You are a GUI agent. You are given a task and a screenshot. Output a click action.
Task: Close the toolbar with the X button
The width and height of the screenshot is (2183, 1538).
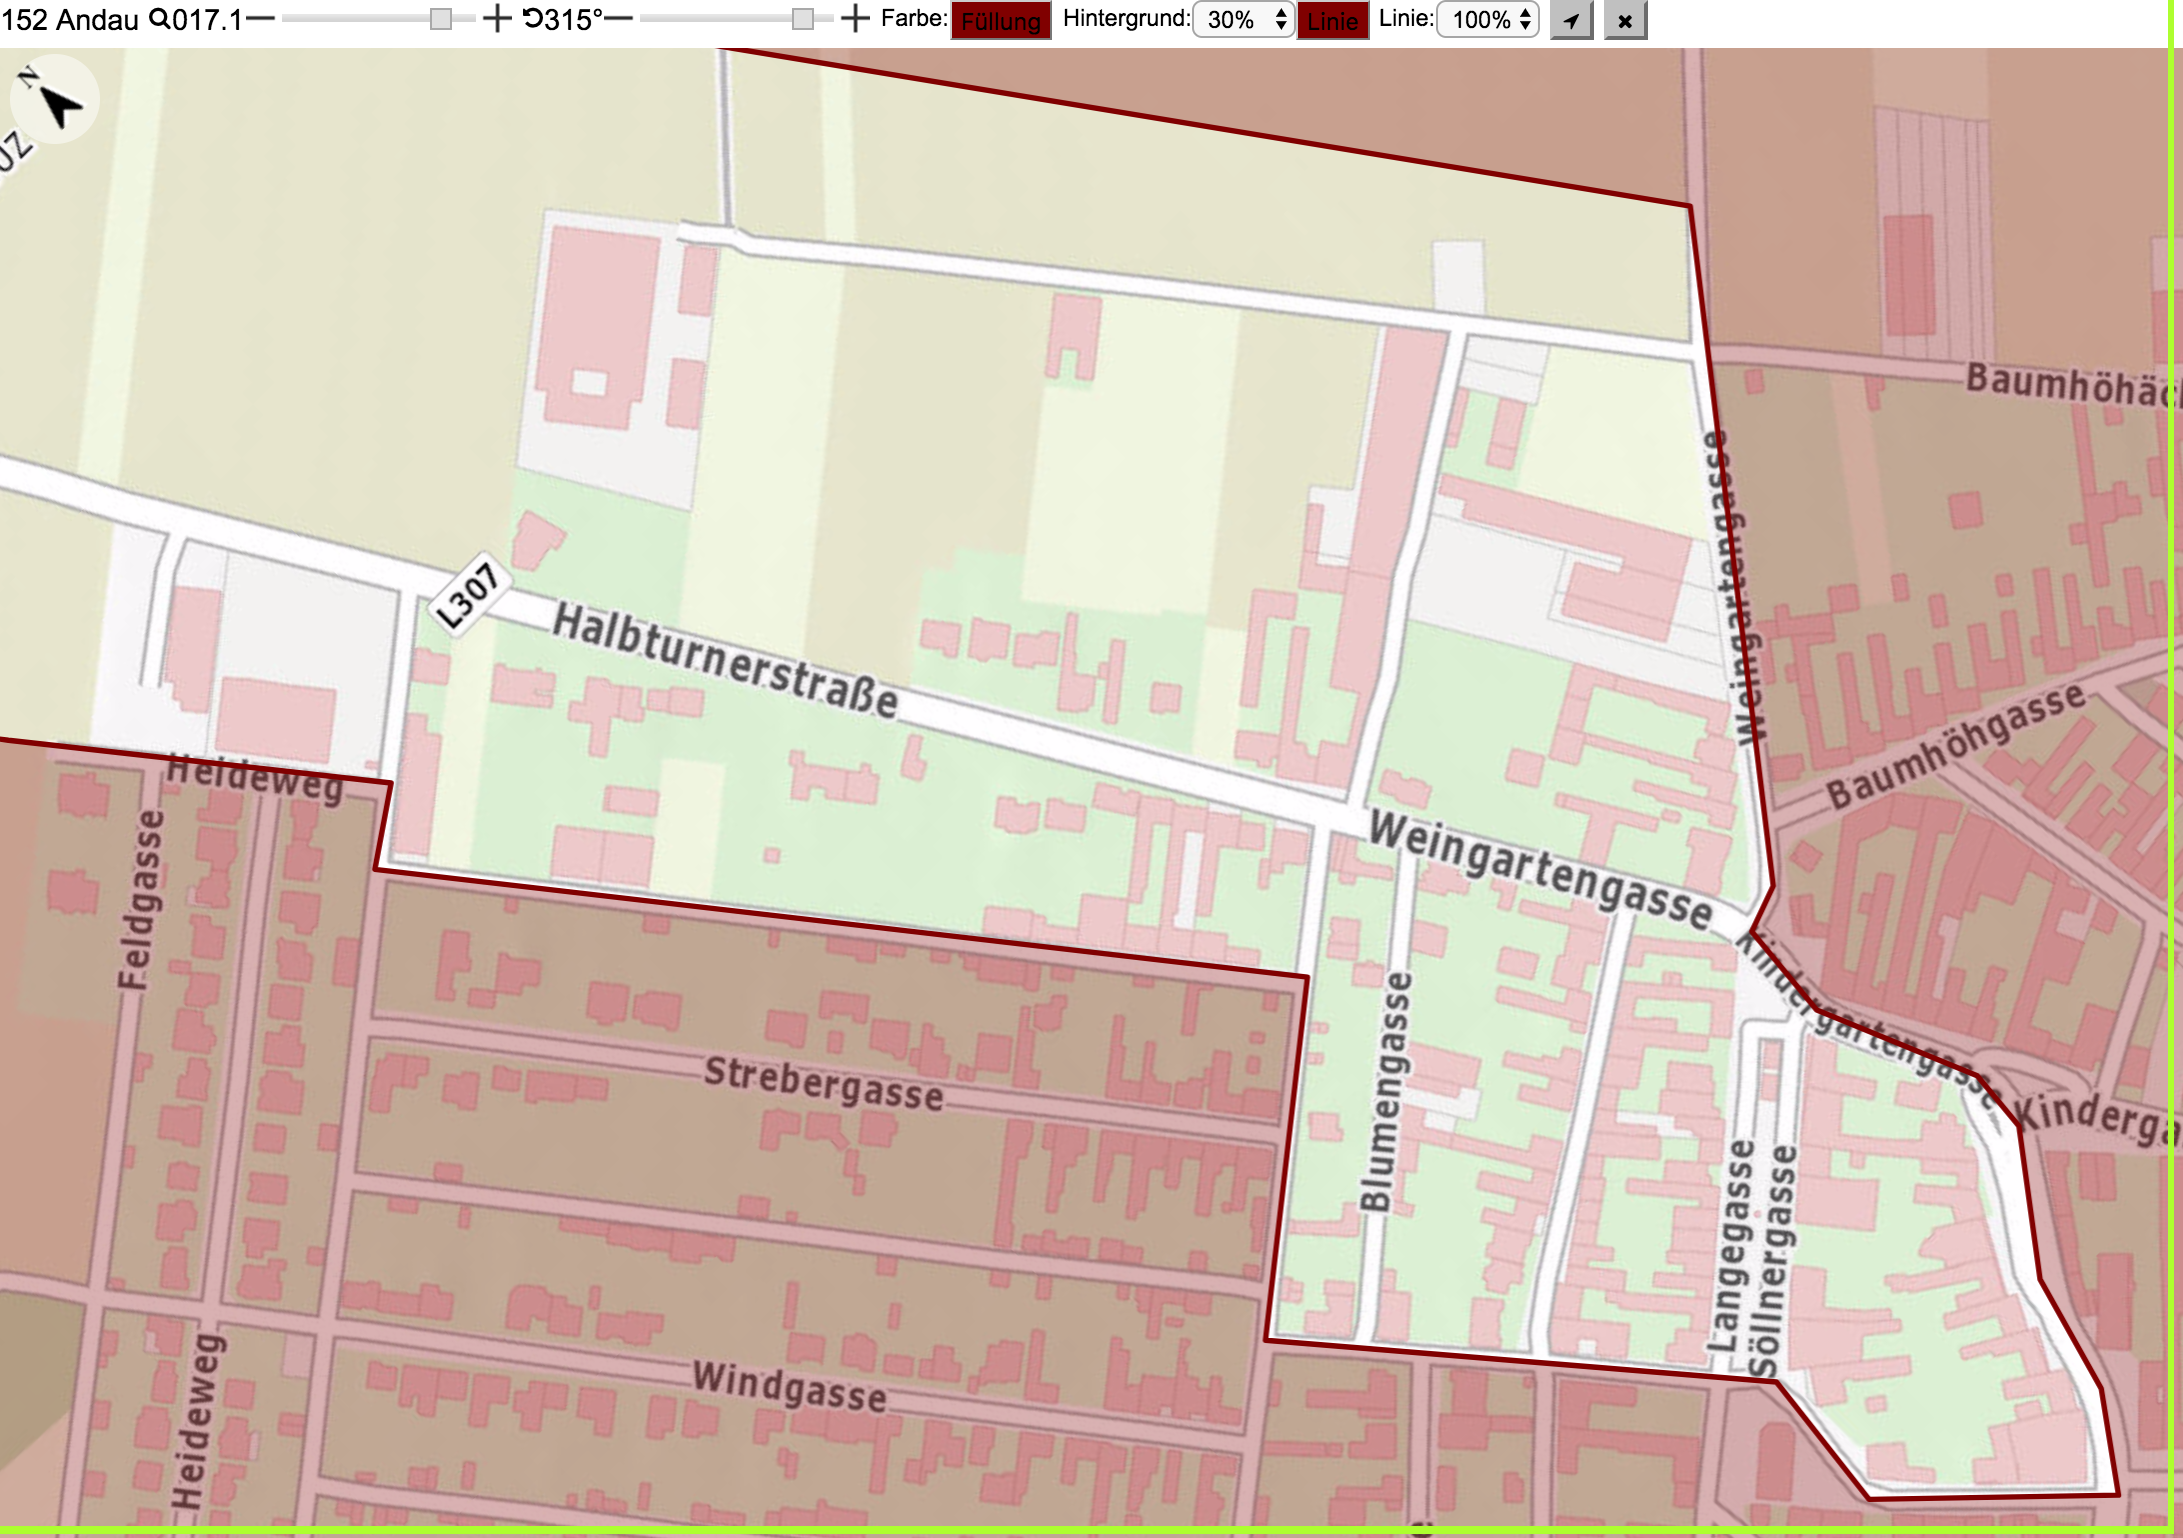coord(1625,20)
